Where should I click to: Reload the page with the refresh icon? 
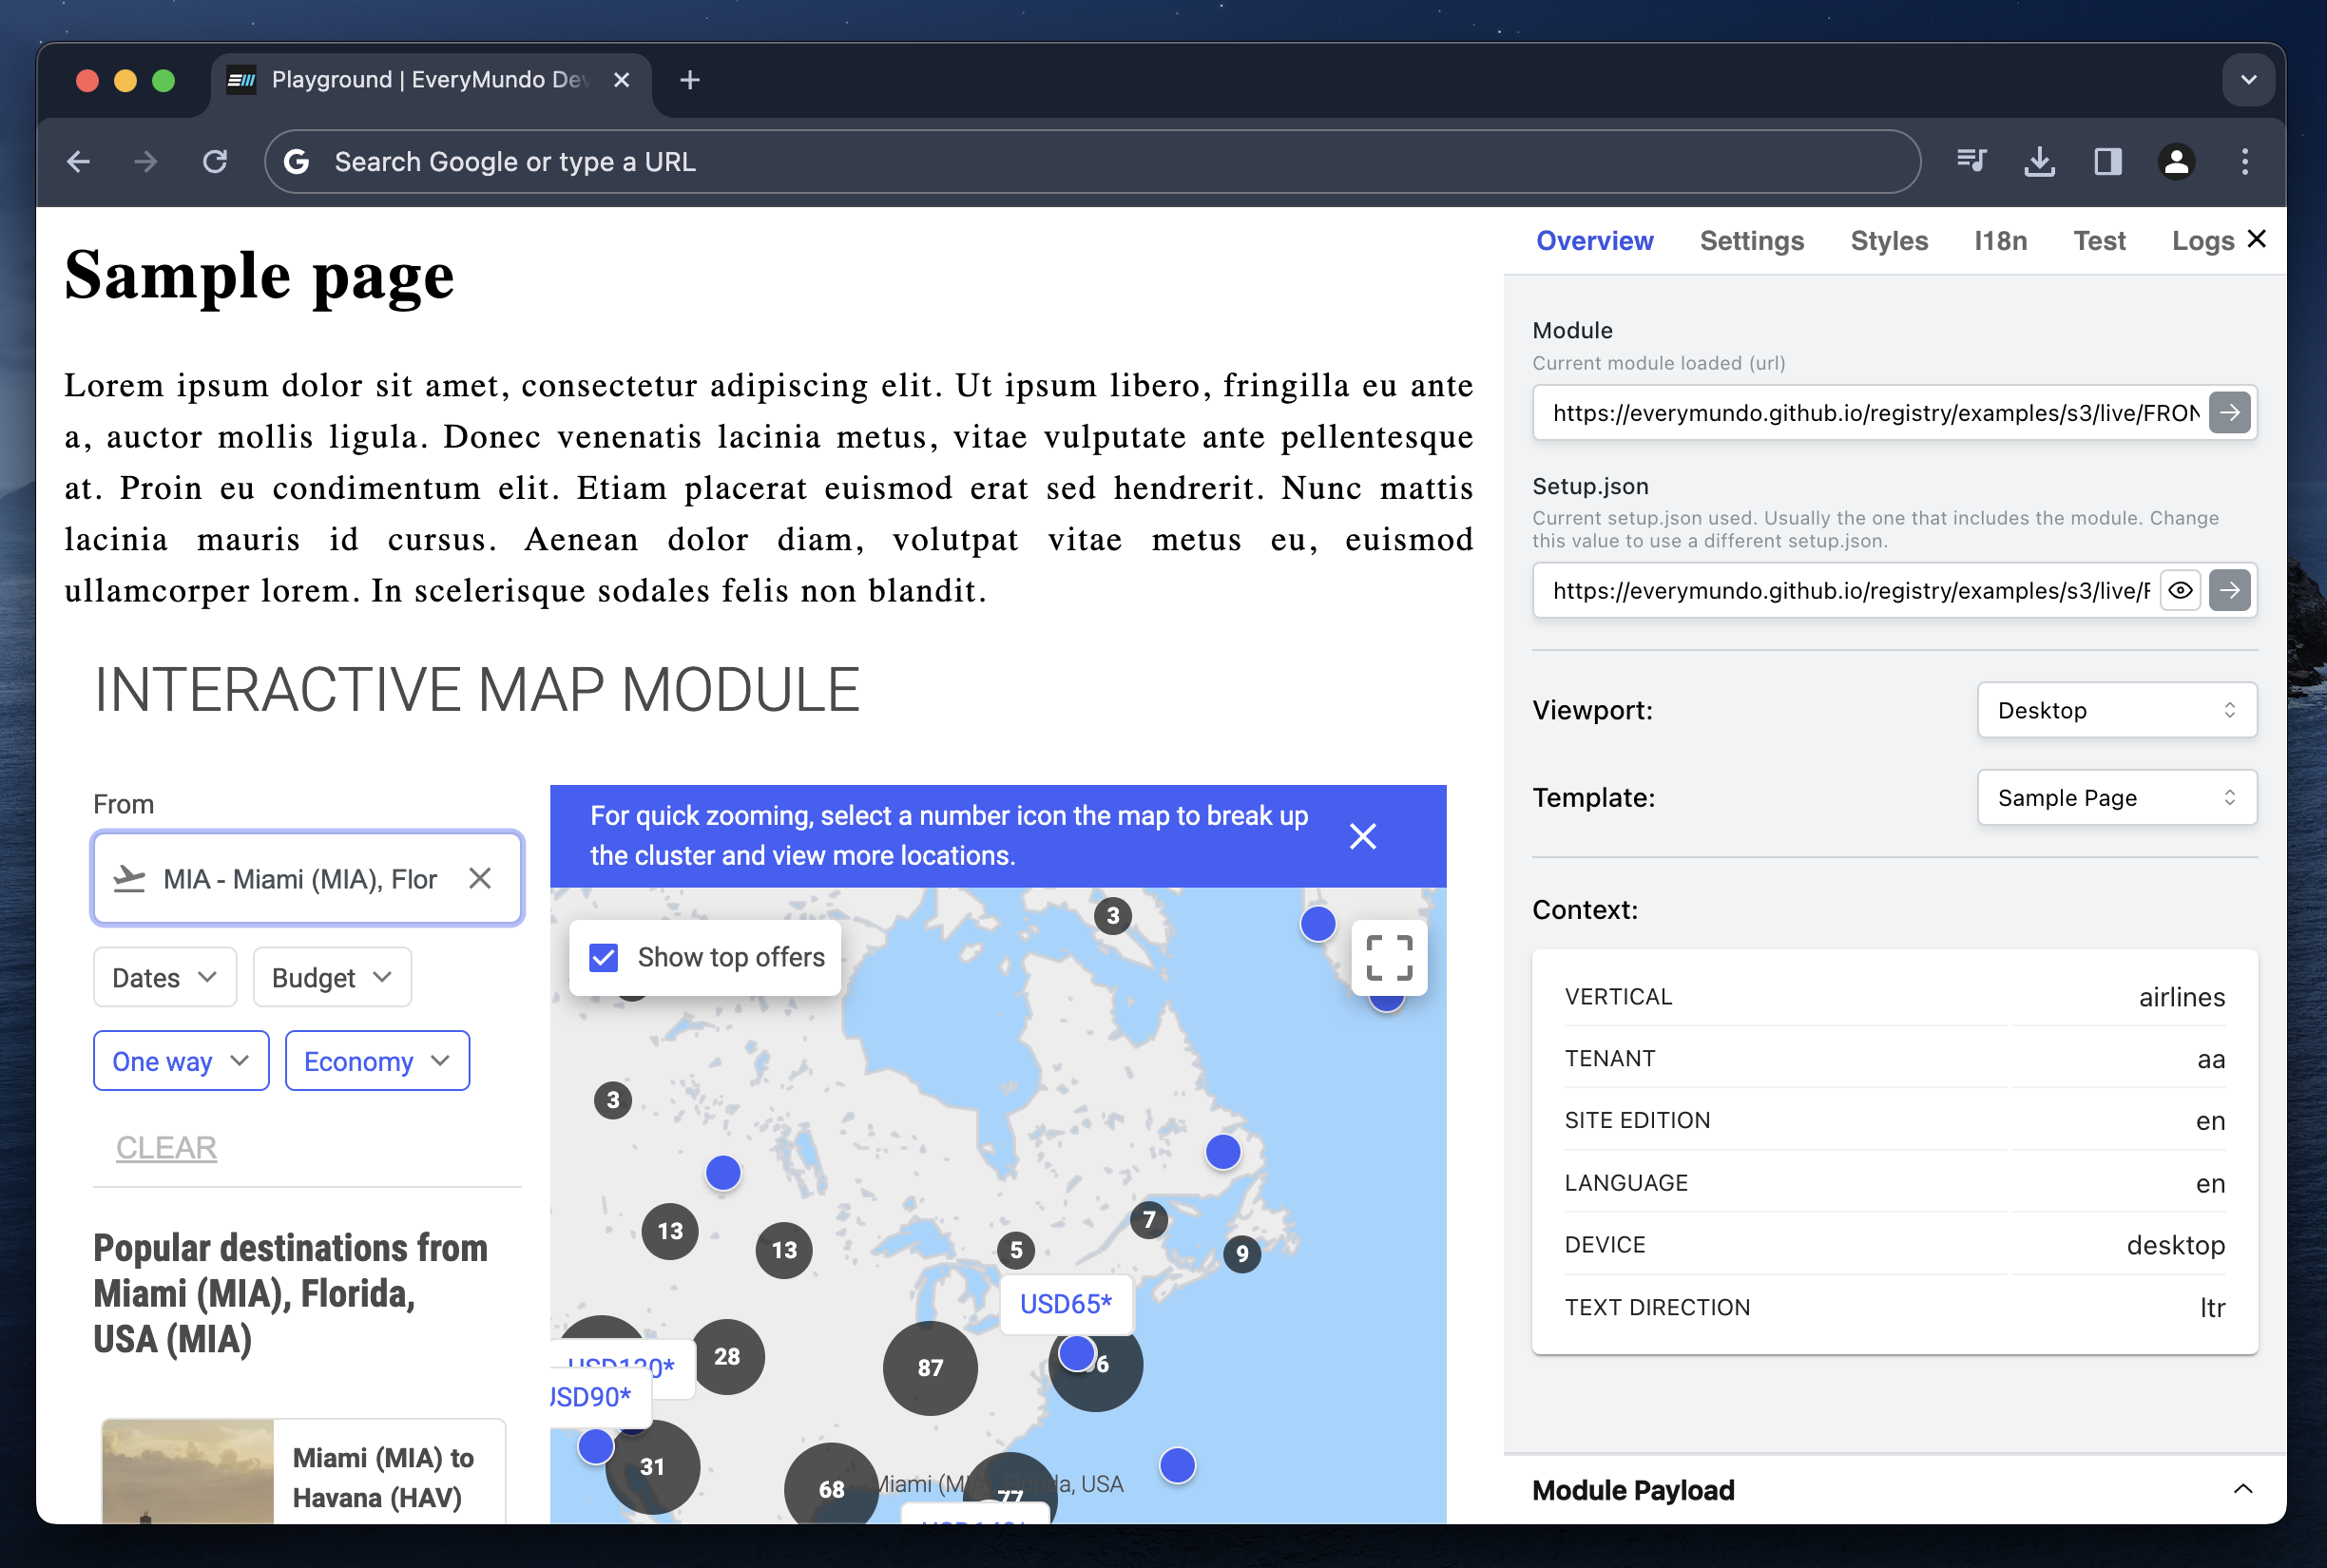[x=215, y=161]
